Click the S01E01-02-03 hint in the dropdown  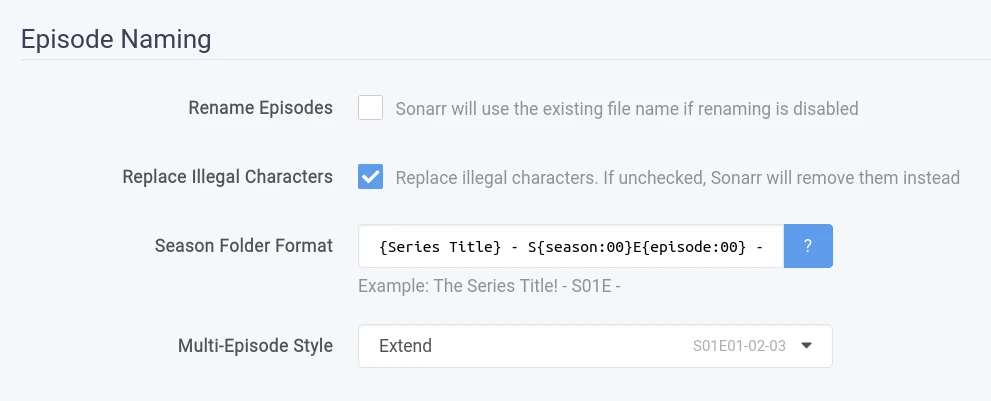(x=739, y=346)
